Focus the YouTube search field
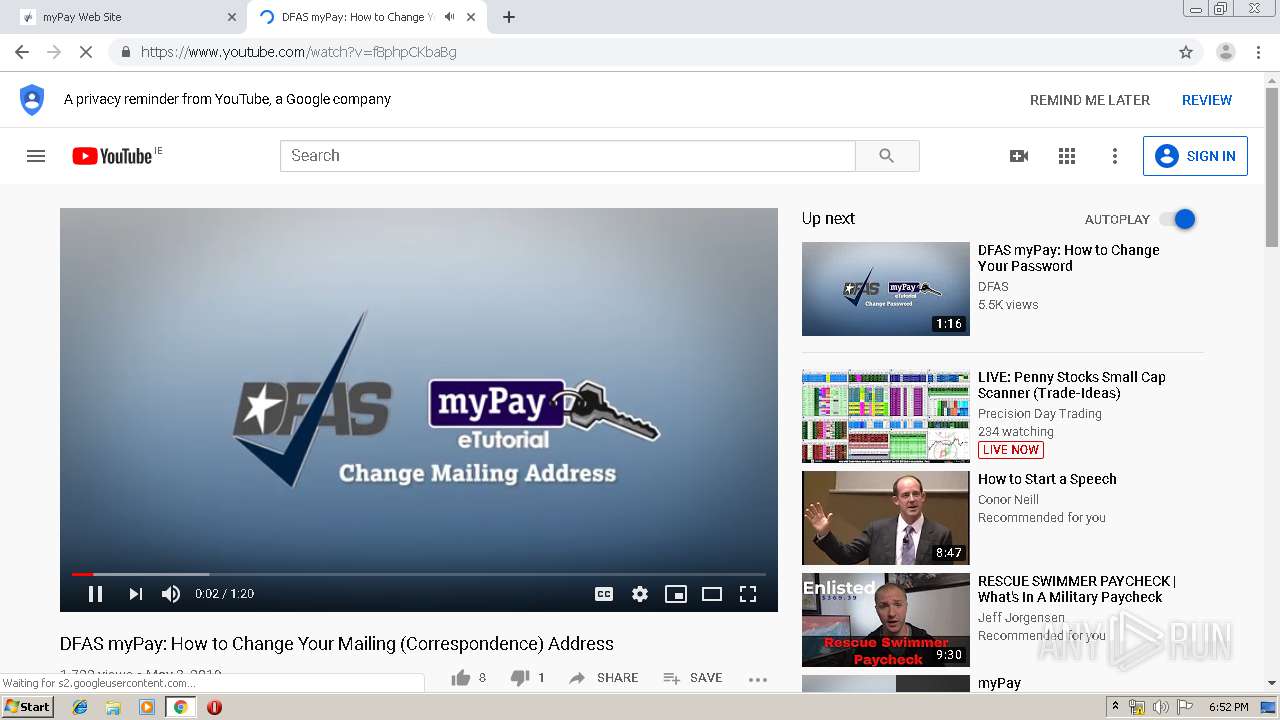 [x=568, y=156]
